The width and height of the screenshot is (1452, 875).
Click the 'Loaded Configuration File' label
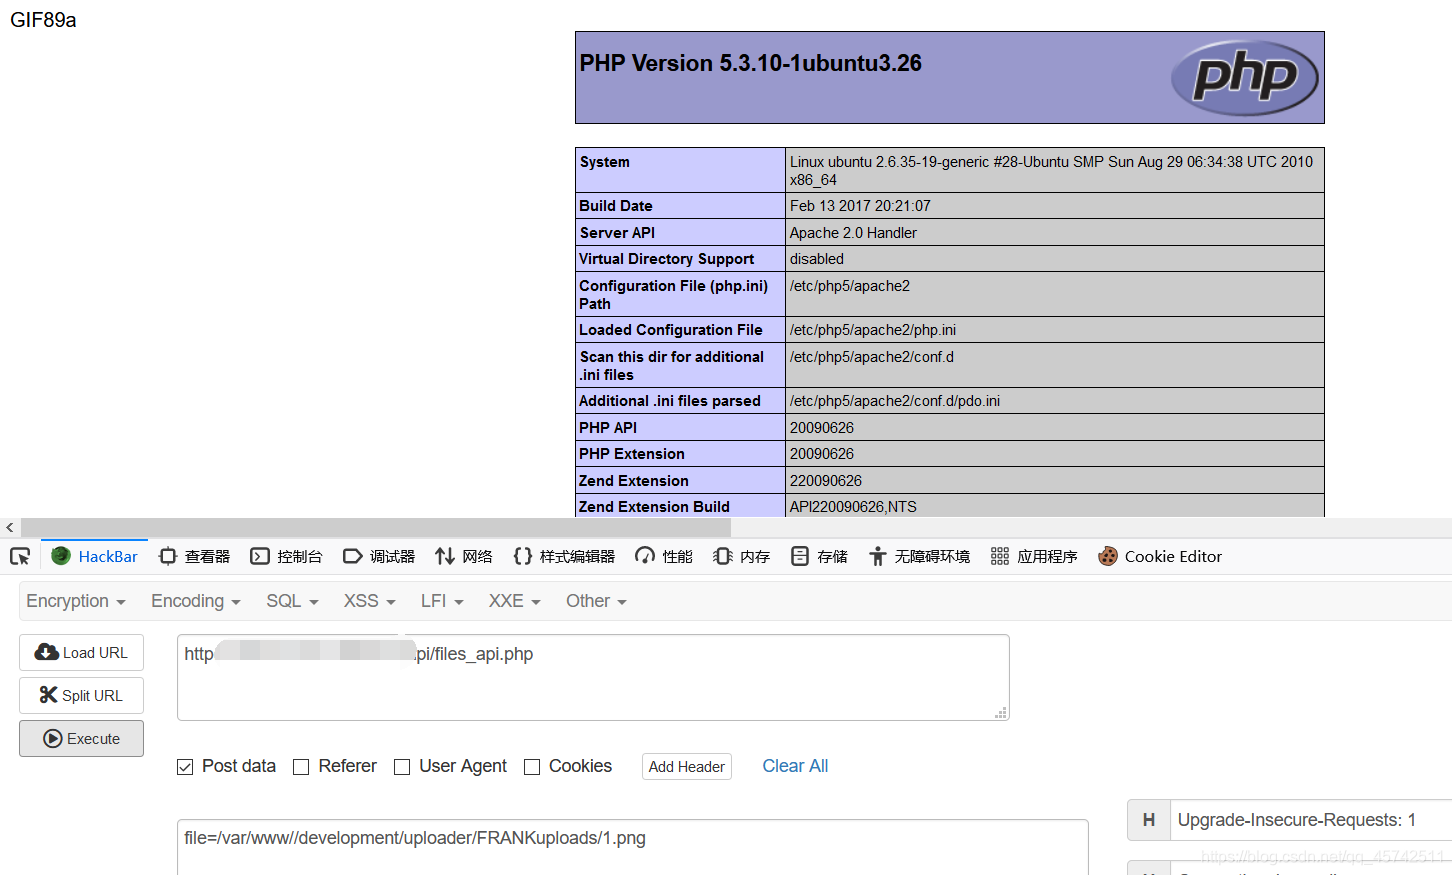pyautogui.click(x=671, y=330)
